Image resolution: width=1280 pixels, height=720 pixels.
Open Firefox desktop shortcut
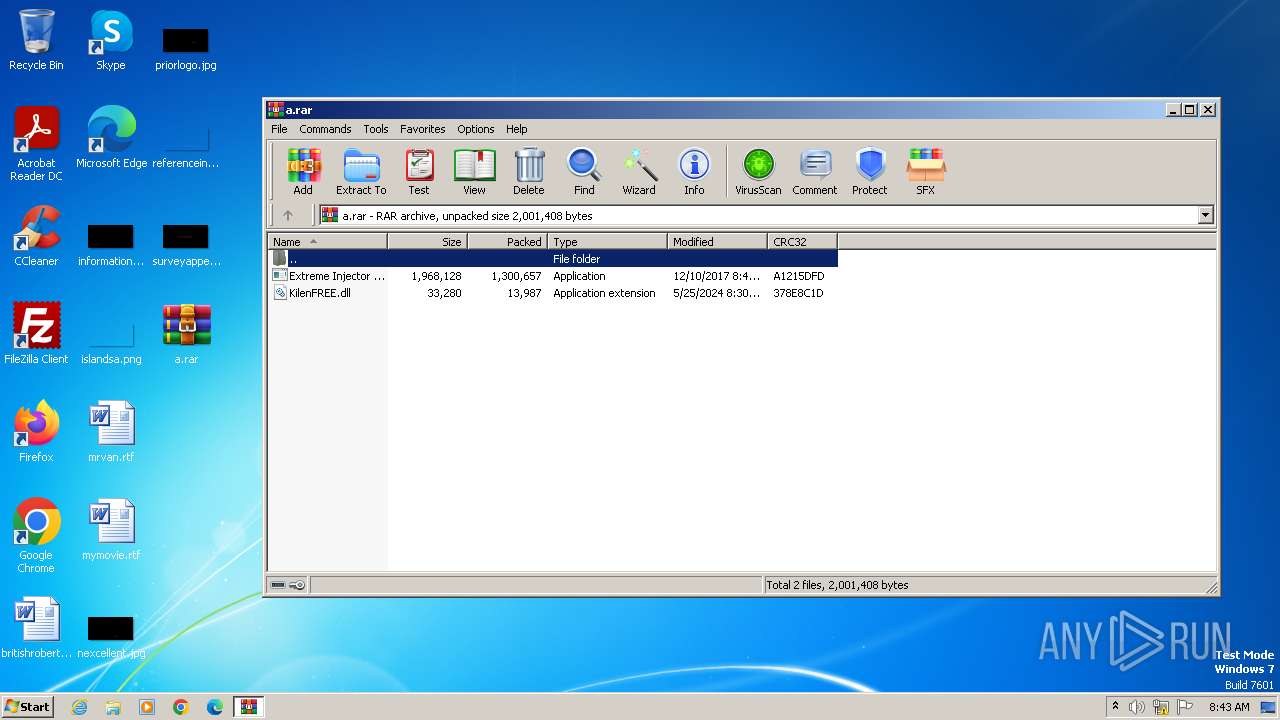(x=36, y=433)
